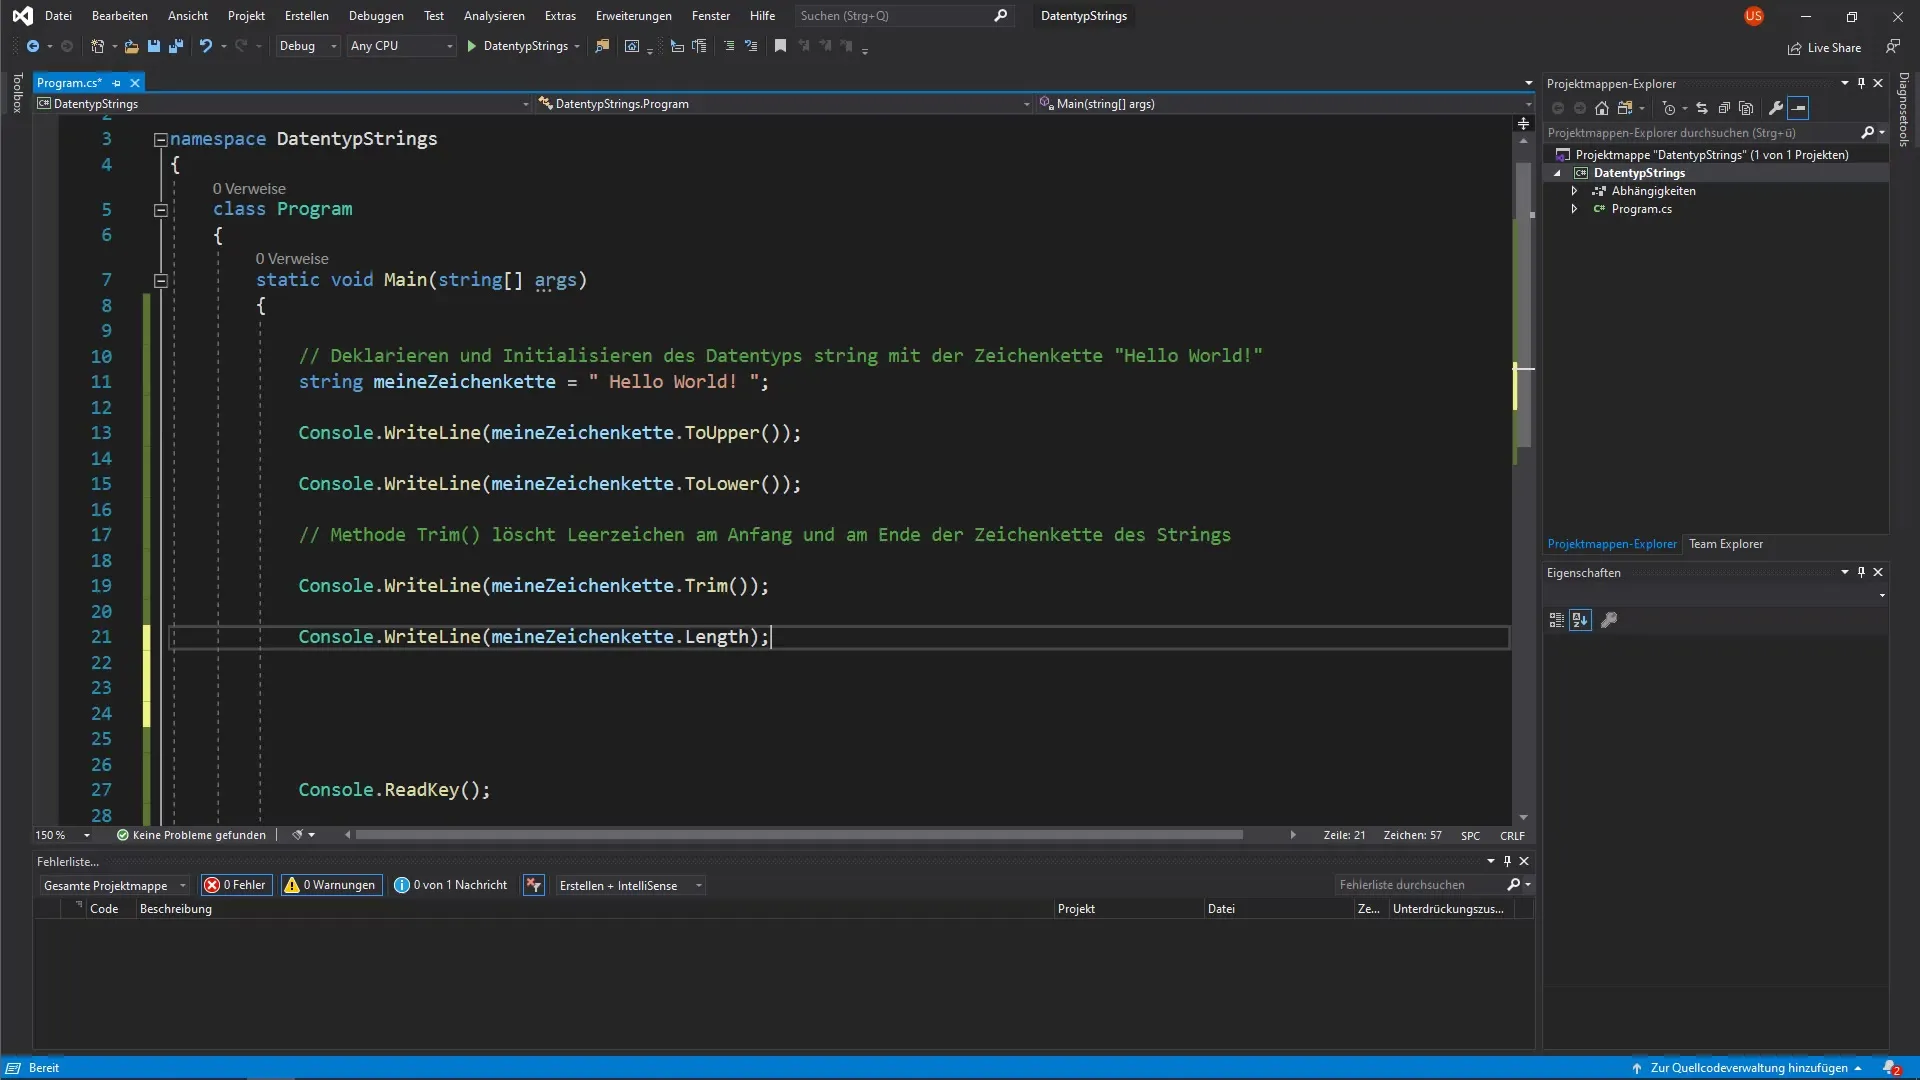Toggle the 0 von 1 Nachricht filter
Image resolution: width=1920 pixels, height=1080 pixels.
pos(450,885)
